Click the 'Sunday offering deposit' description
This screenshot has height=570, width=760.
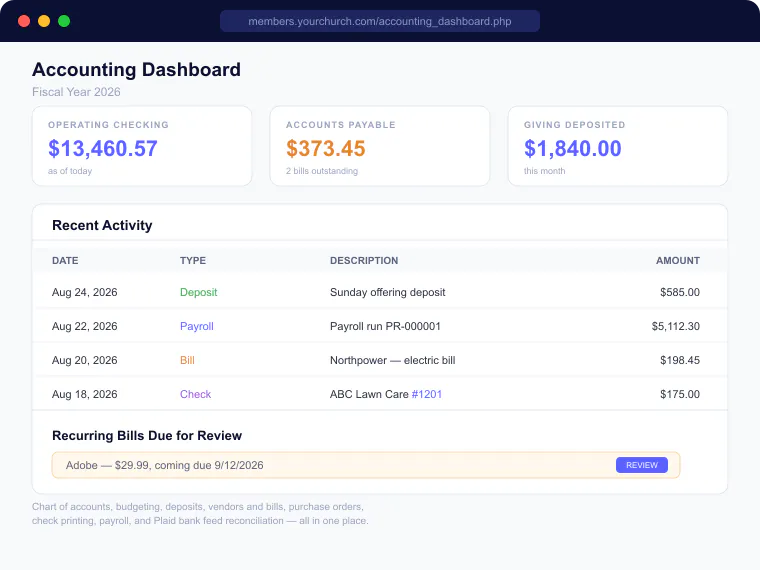tap(387, 292)
